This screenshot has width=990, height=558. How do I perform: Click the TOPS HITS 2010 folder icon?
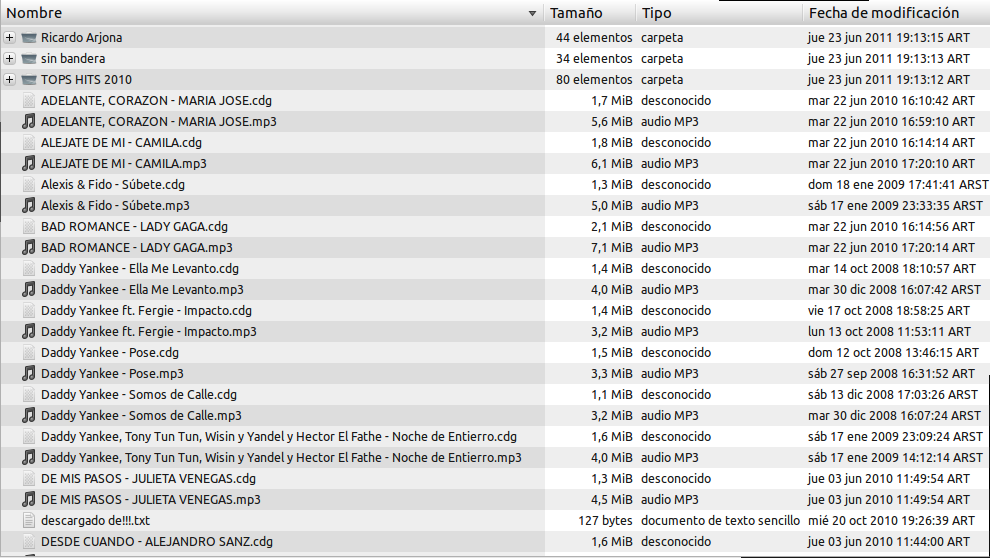pyautogui.click(x=28, y=80)
